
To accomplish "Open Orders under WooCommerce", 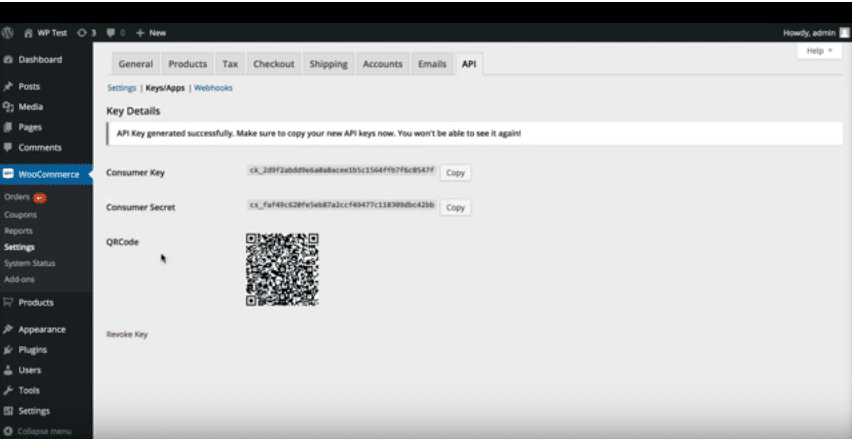I will (17, 197).
